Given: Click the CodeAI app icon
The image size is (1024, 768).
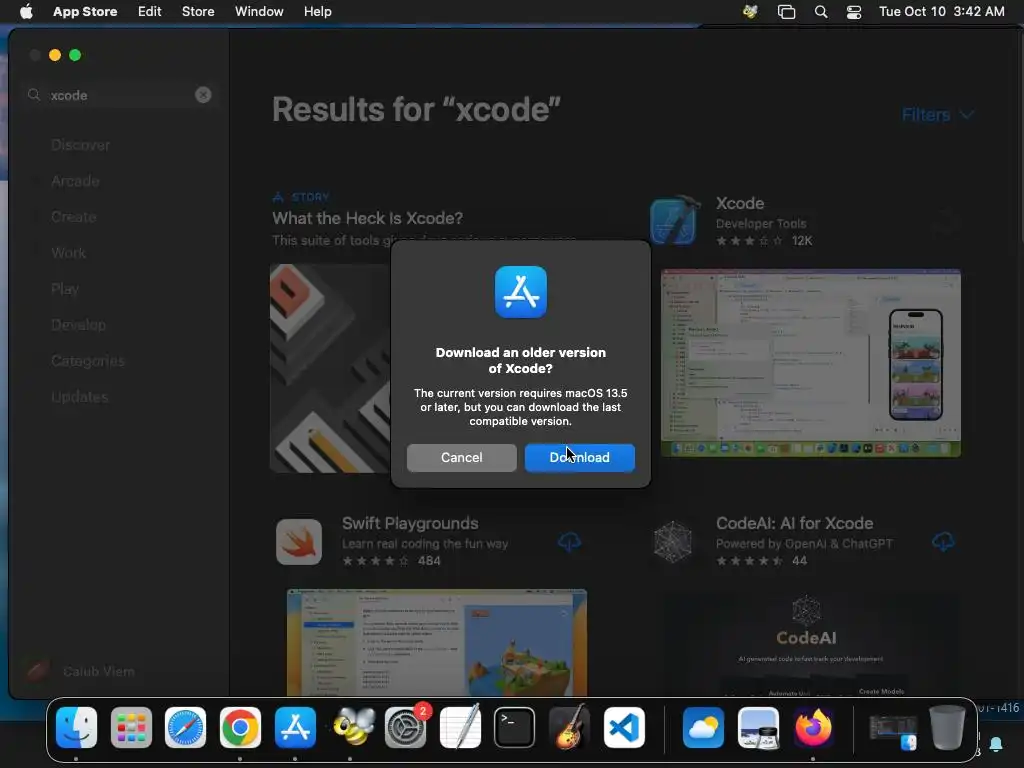Looking at the screenshot, I should pyautogui.click(x=673, y=542).
